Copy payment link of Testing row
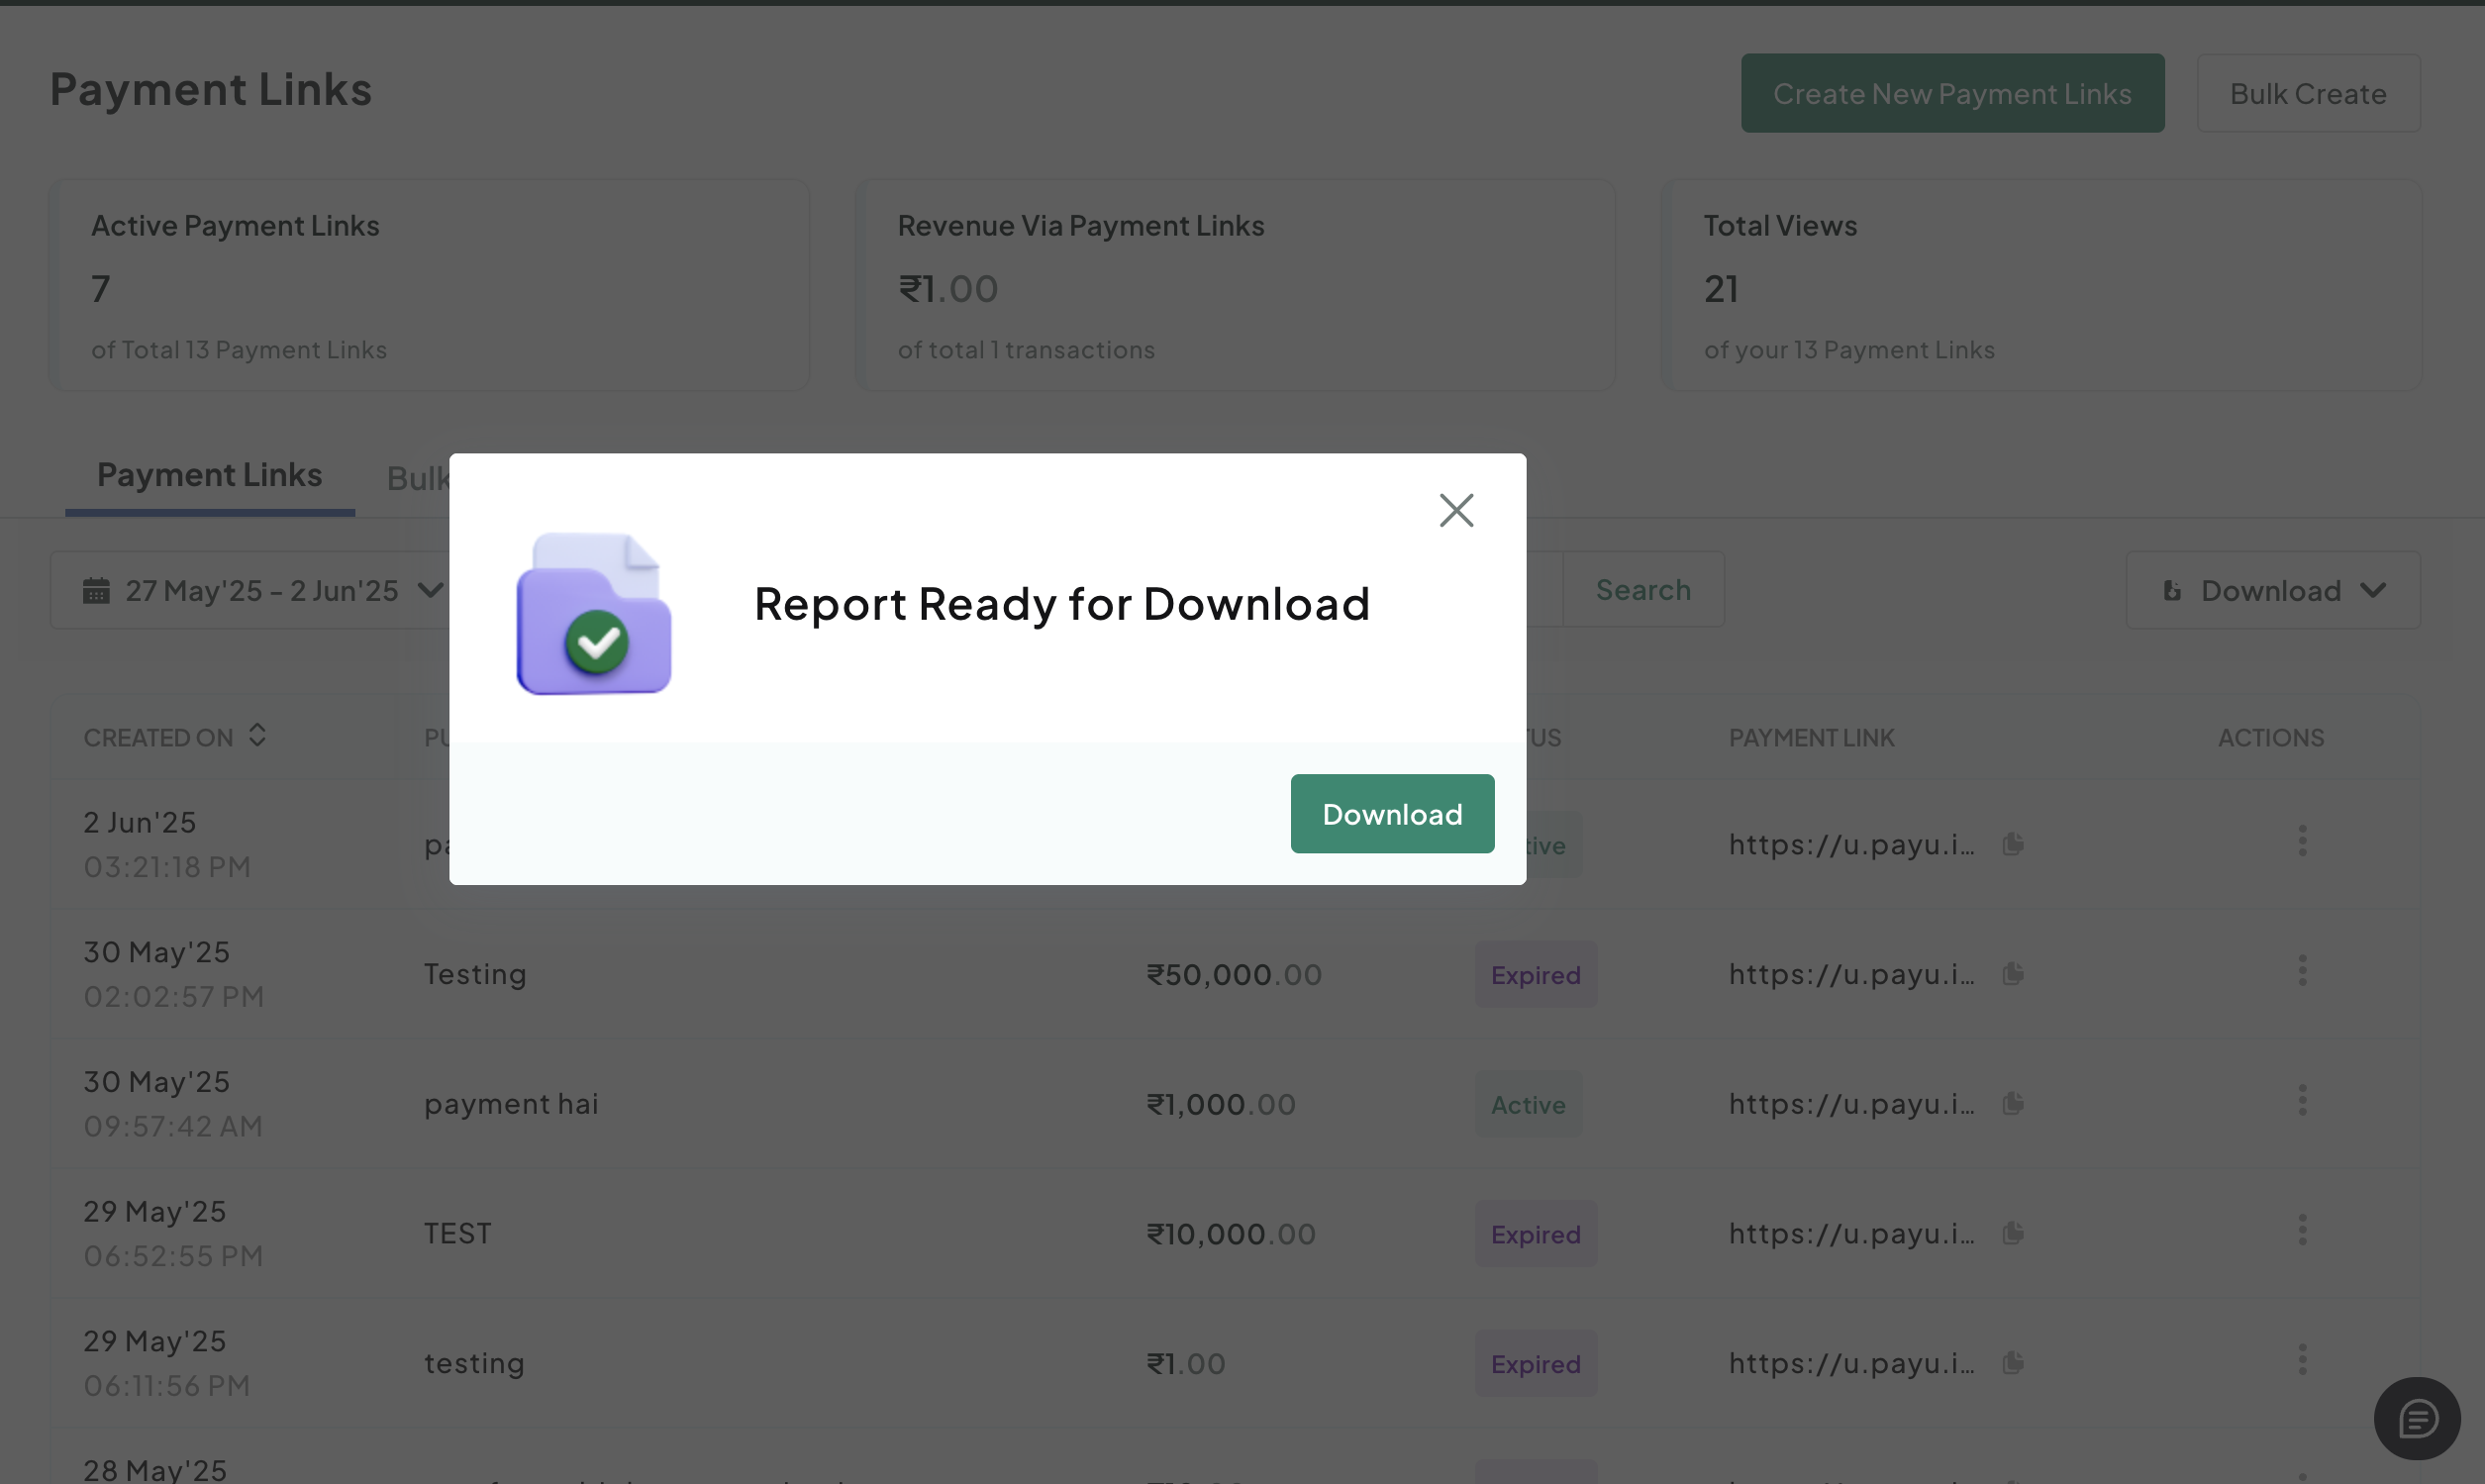 click(x=2013, y=973)
